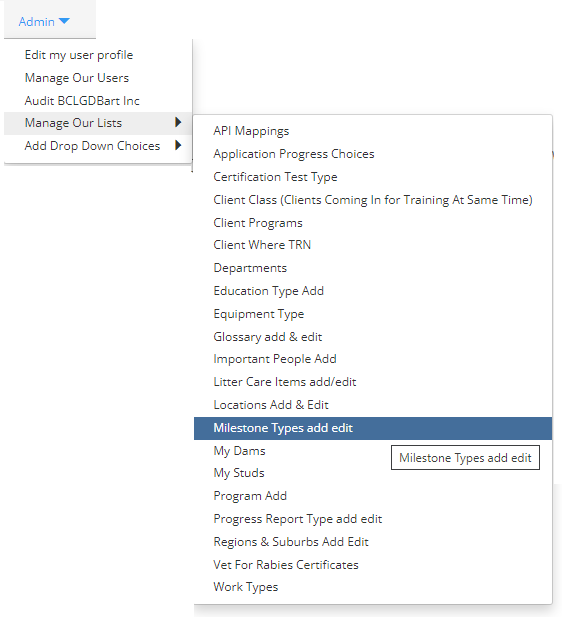The height and width of the screenshot is (617, 562).
Task: Expand Manage Our Lists submenu arrow
Action: click(x=178, y=122)
